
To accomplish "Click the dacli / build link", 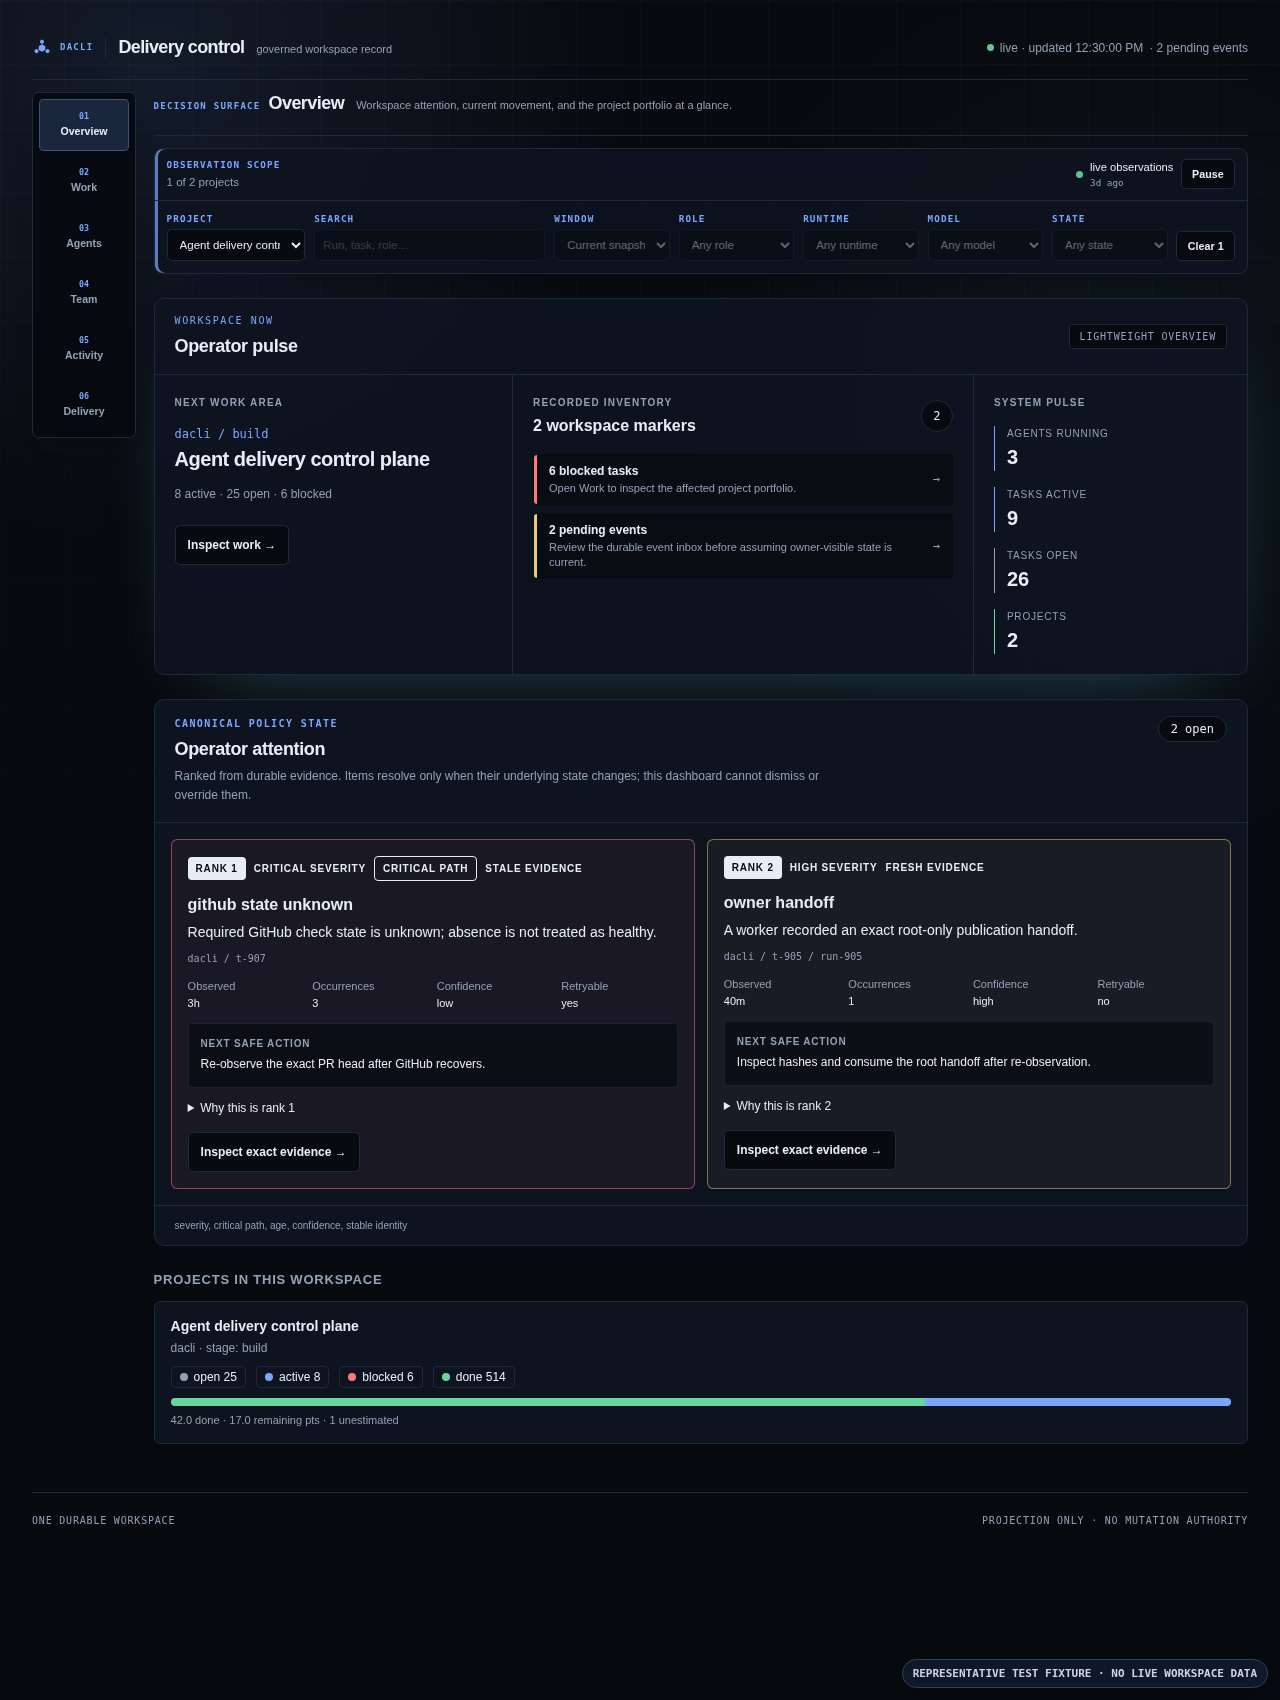I will pyautogui.click(x=221, y=434).
